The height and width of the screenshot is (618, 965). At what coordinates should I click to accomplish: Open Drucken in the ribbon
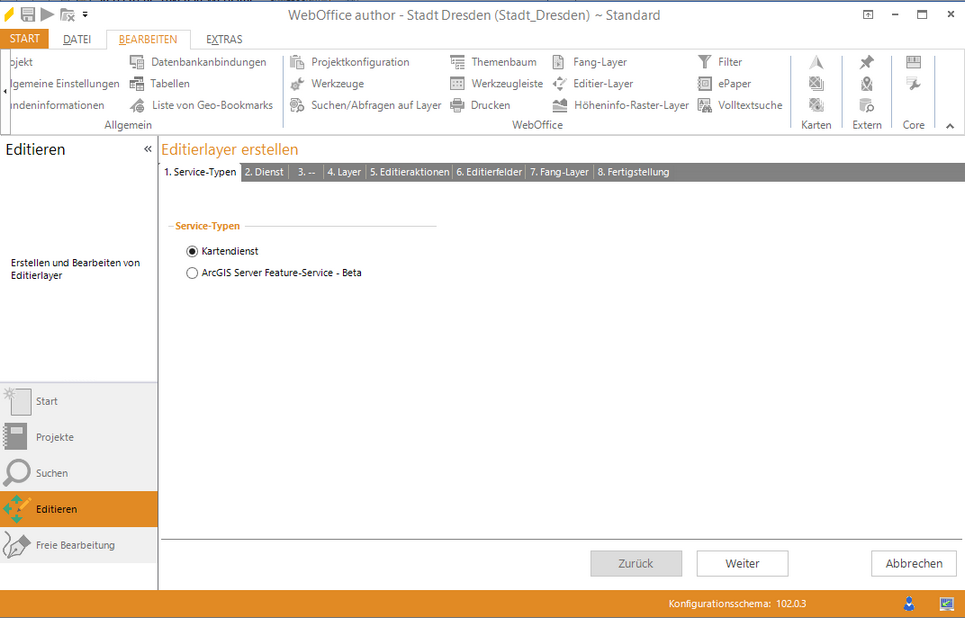(480, 105)
